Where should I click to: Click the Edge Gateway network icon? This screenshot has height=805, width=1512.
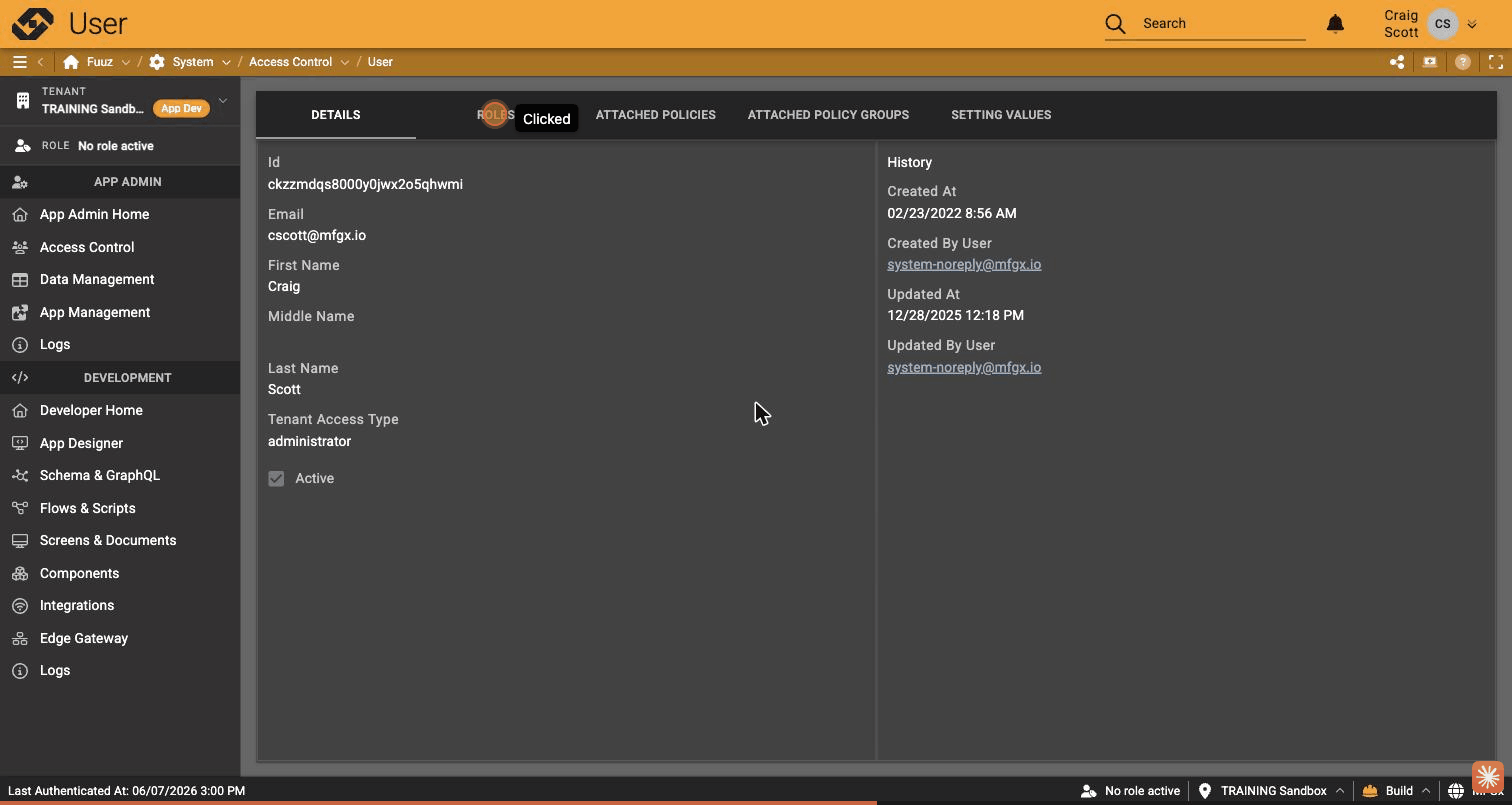point(19,638)
